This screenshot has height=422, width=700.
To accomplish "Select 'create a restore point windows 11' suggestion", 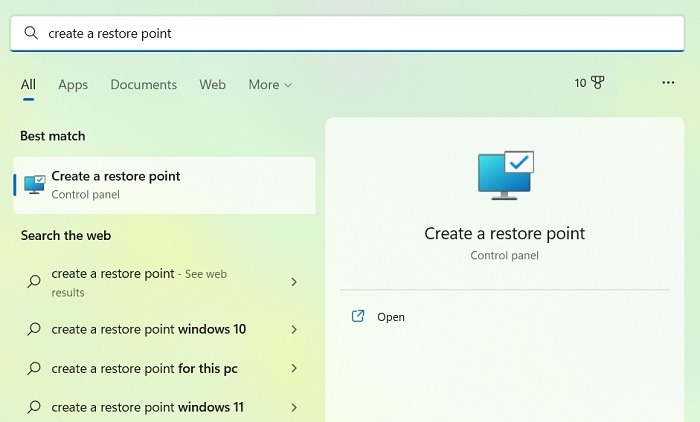I will point(163,407).
